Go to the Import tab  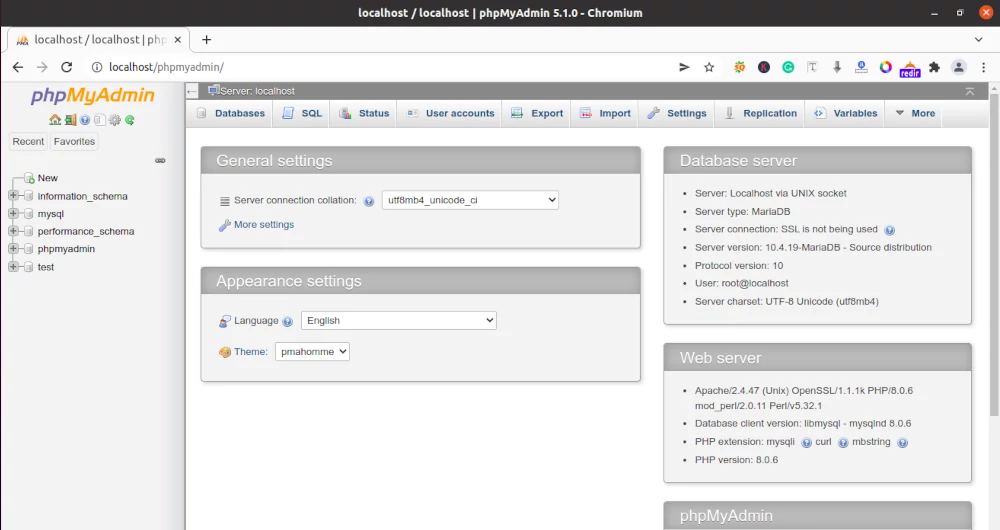point(605,114)
